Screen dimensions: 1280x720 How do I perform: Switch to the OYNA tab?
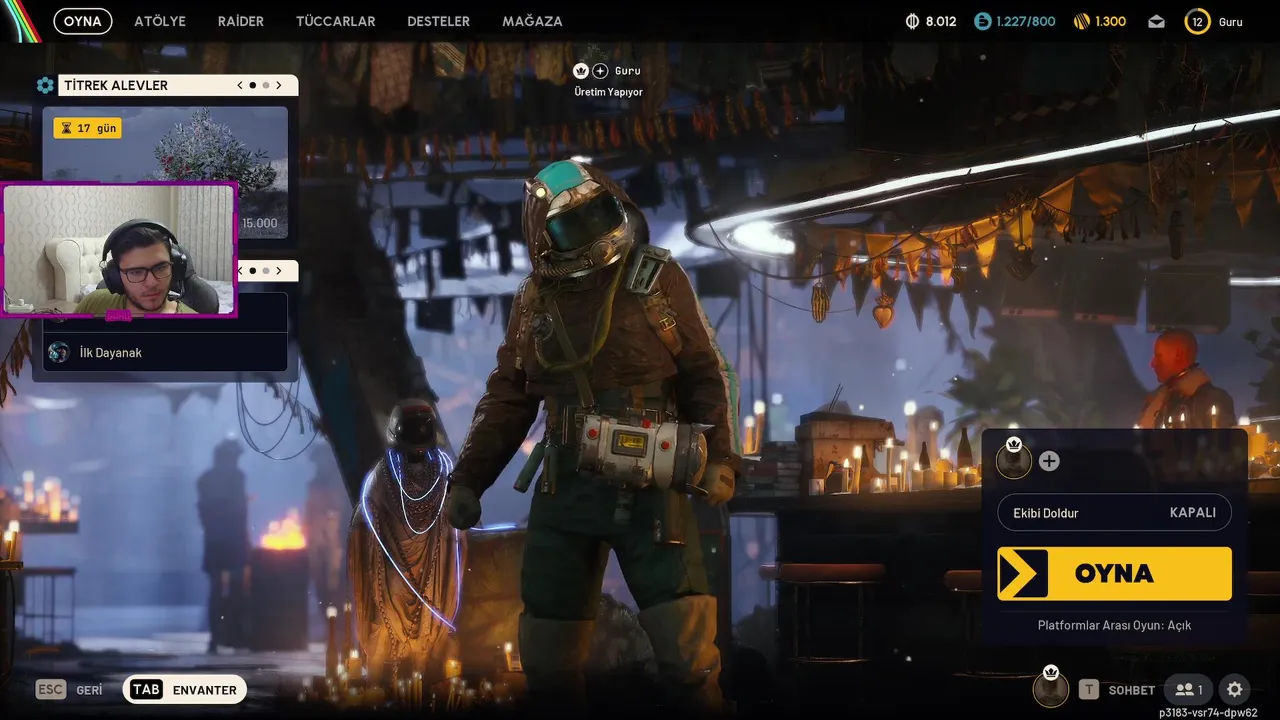click(x=83, y=21)
